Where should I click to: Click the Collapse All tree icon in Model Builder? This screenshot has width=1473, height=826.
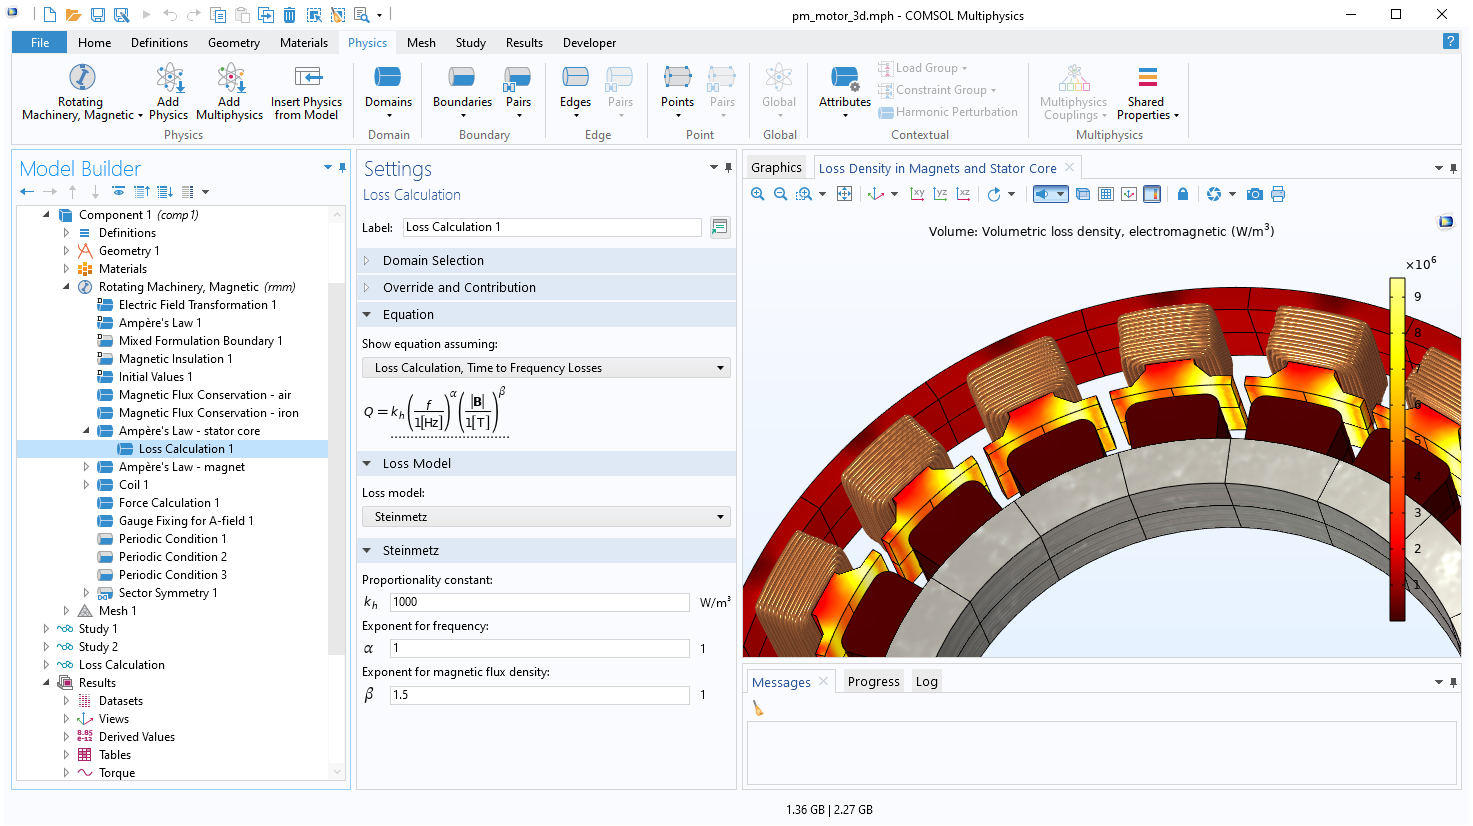[x=141, y=192]
